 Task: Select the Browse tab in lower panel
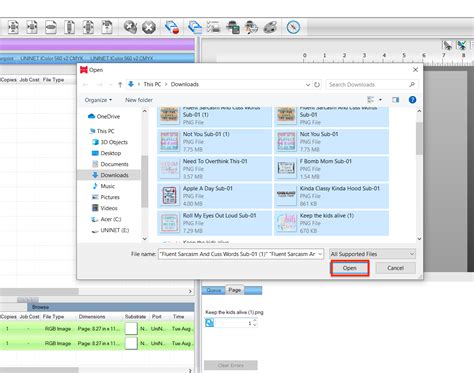pos(41,307)
